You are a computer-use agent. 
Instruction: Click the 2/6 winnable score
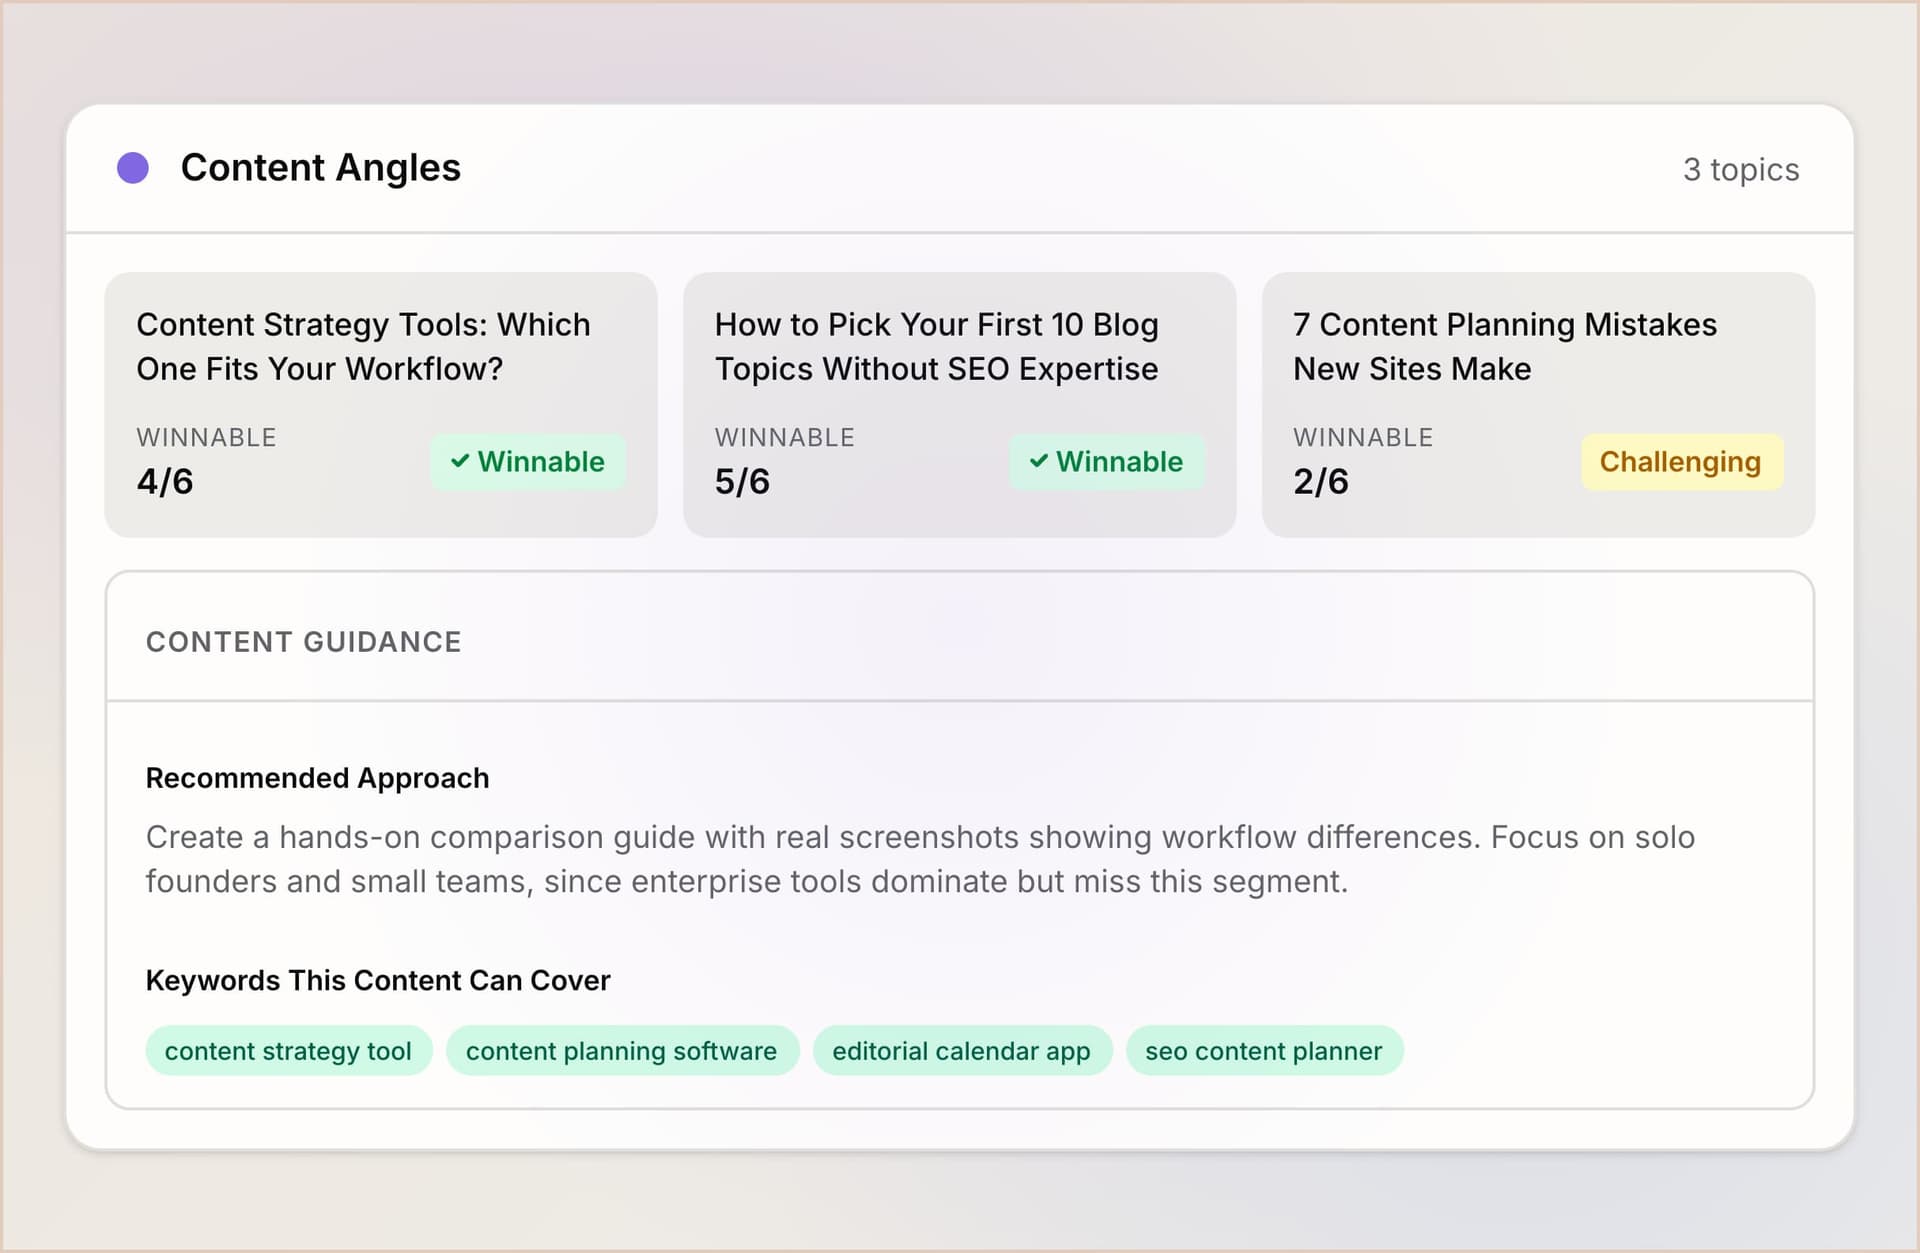pos(1322,481)
